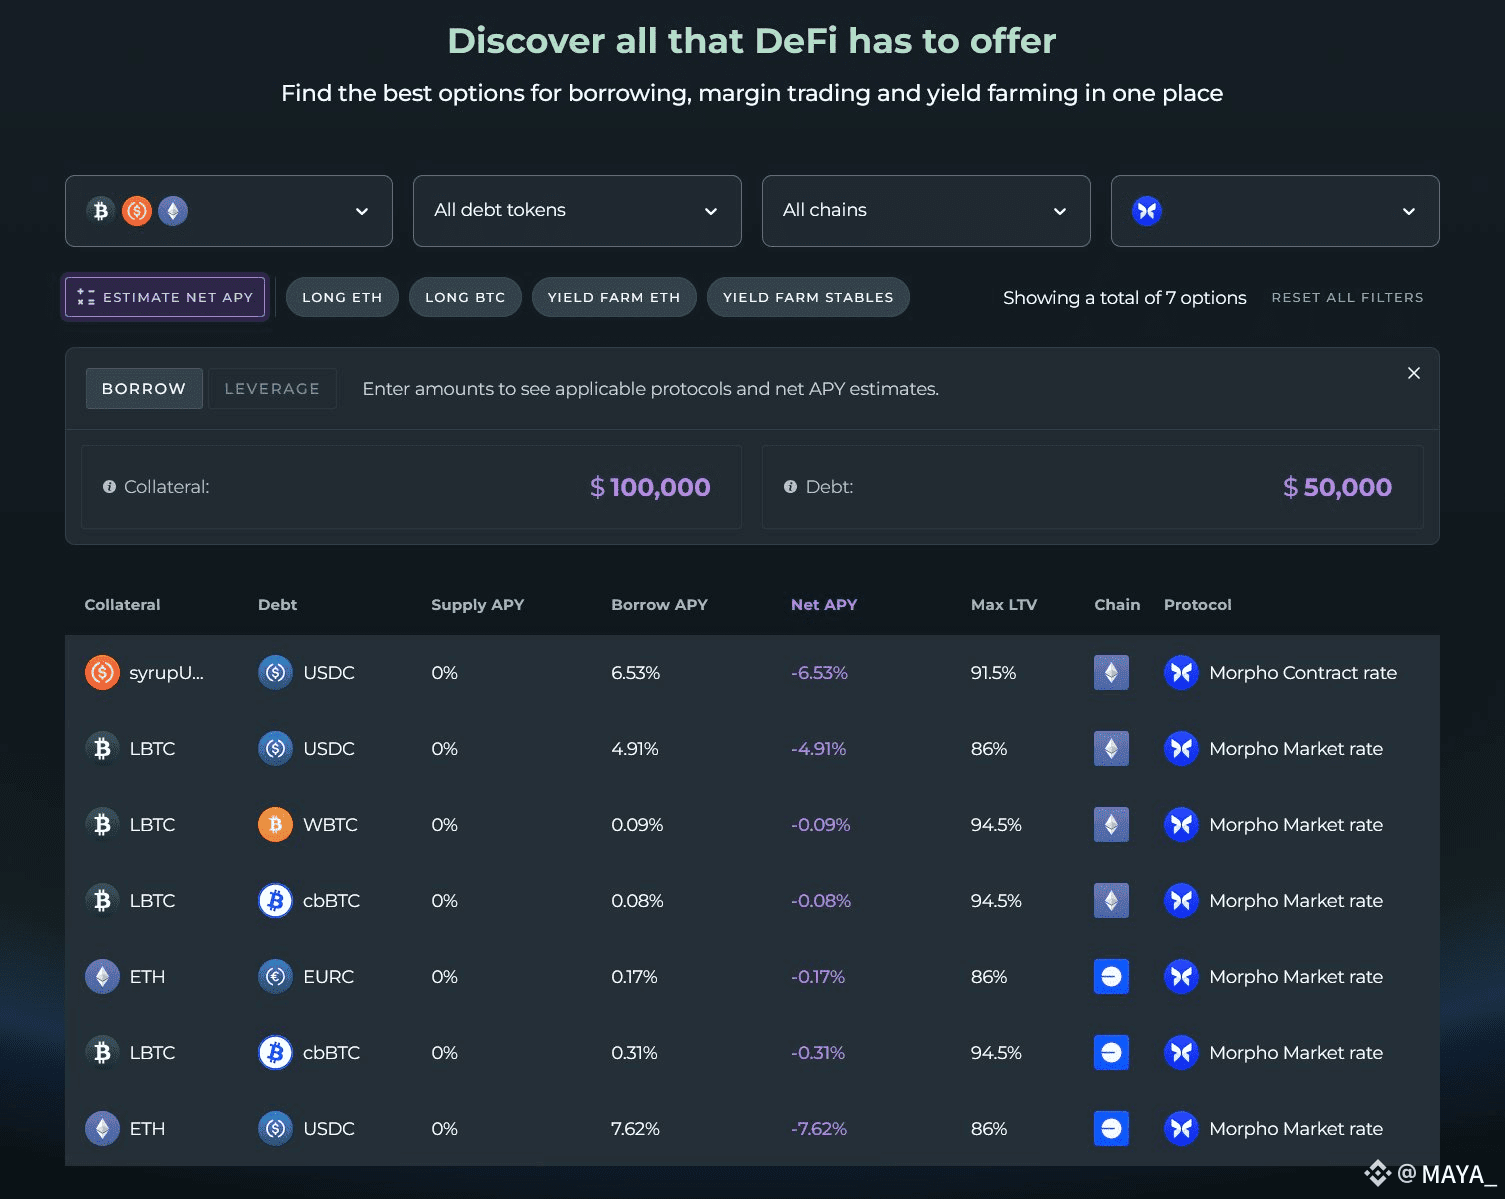
Task: Enable the Long ETH filter chip
Action: coord(342,297)
